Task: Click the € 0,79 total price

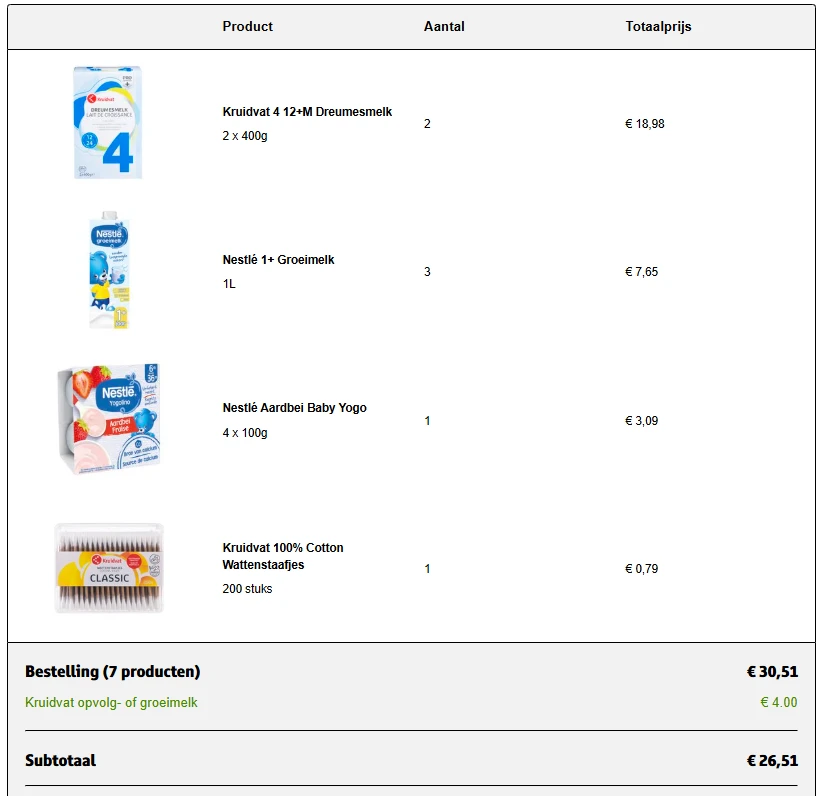Action: coord(641,569)
